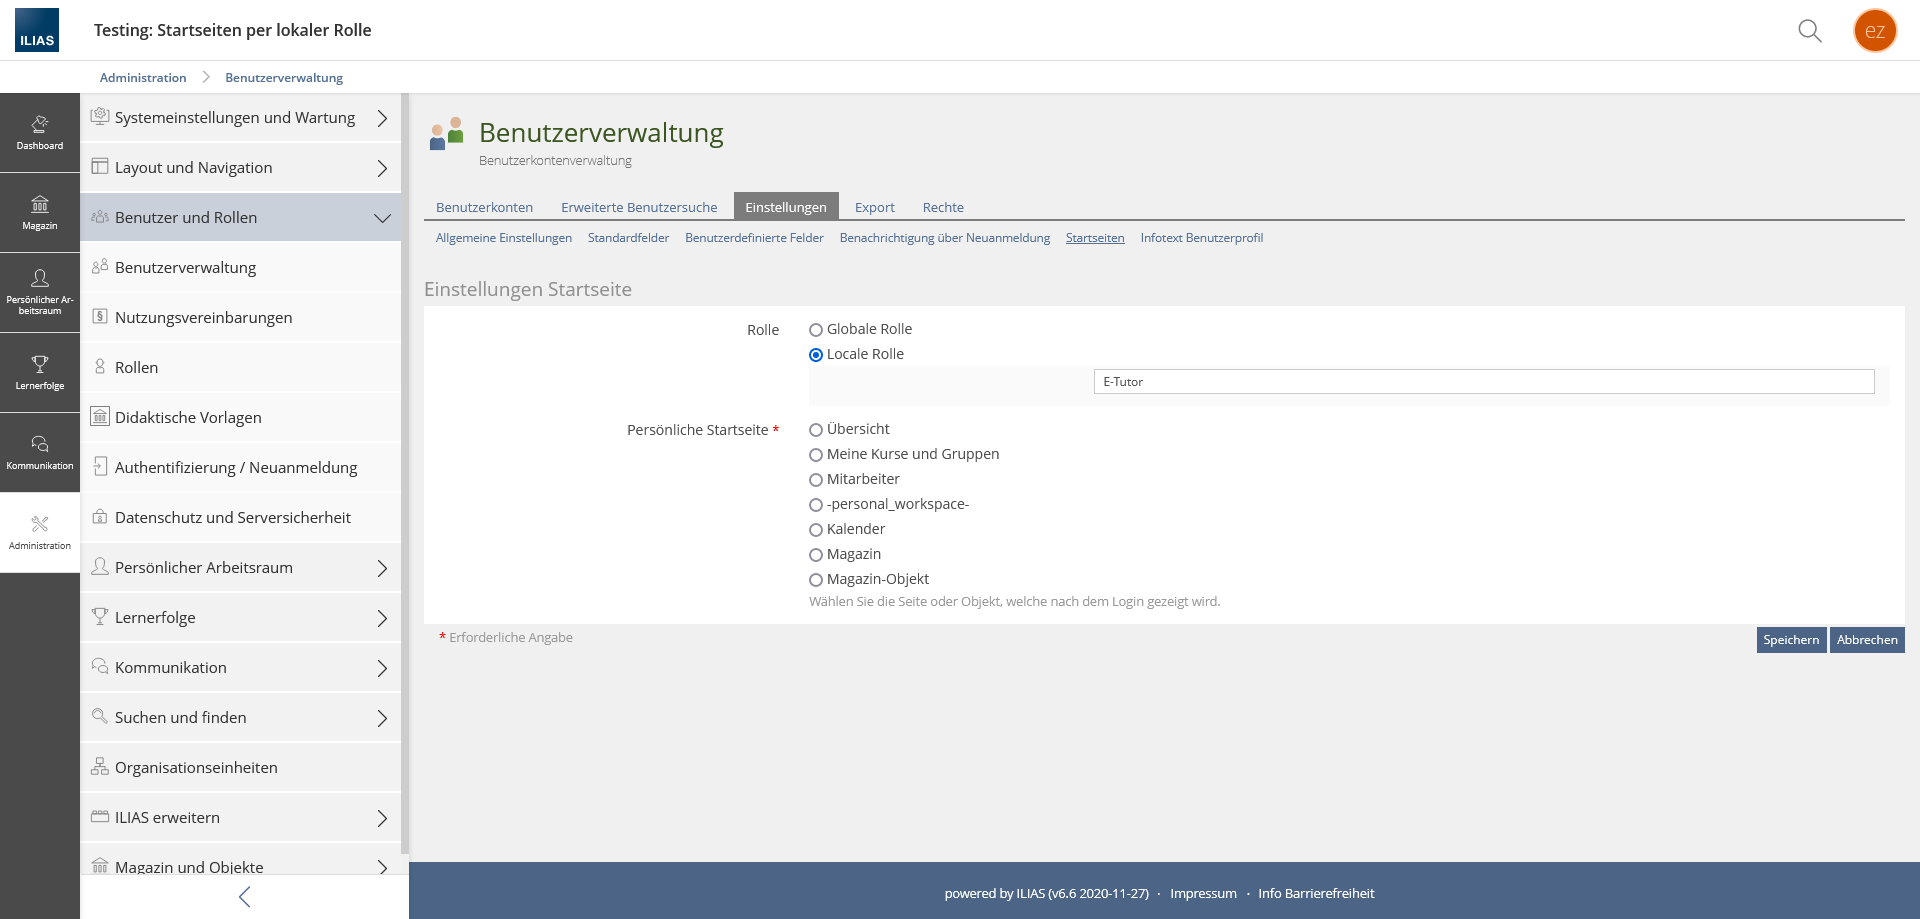Open the Export tab
The height and width of the screenshot is (919, 1920).
[874, 207]
